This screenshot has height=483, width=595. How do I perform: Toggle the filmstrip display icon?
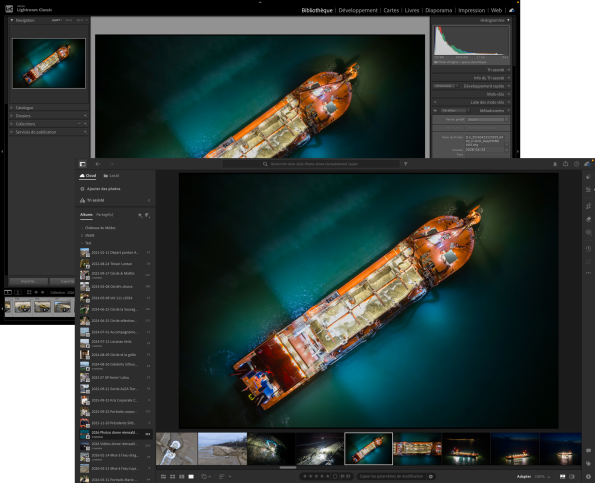pos(562,476)
